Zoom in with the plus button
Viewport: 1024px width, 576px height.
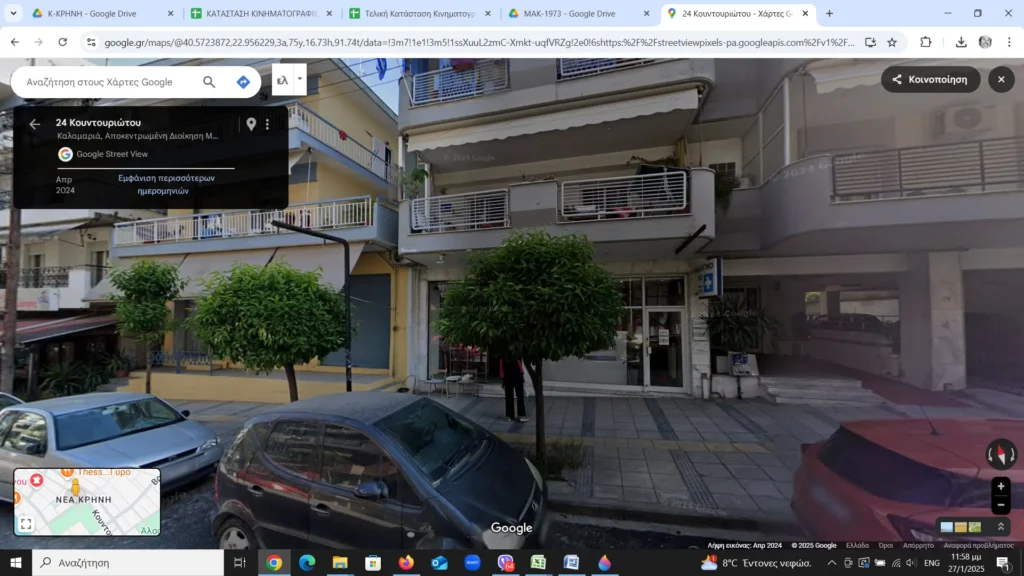[1001, 486]
